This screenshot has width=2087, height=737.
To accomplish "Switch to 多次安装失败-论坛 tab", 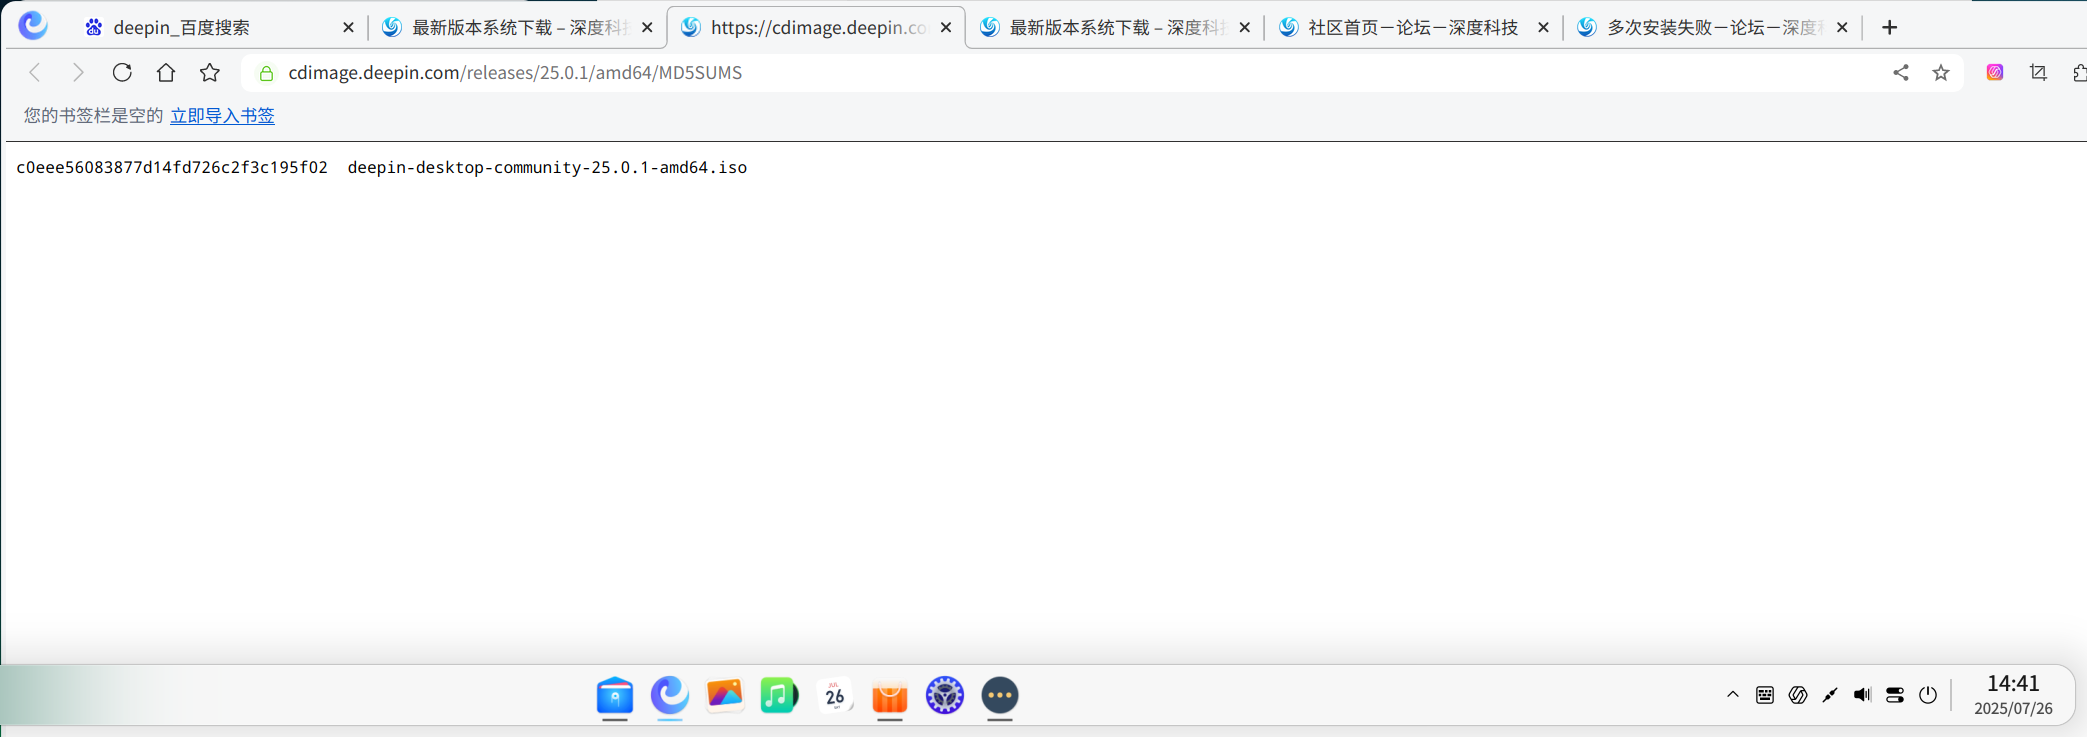I will coord(1712,27).
